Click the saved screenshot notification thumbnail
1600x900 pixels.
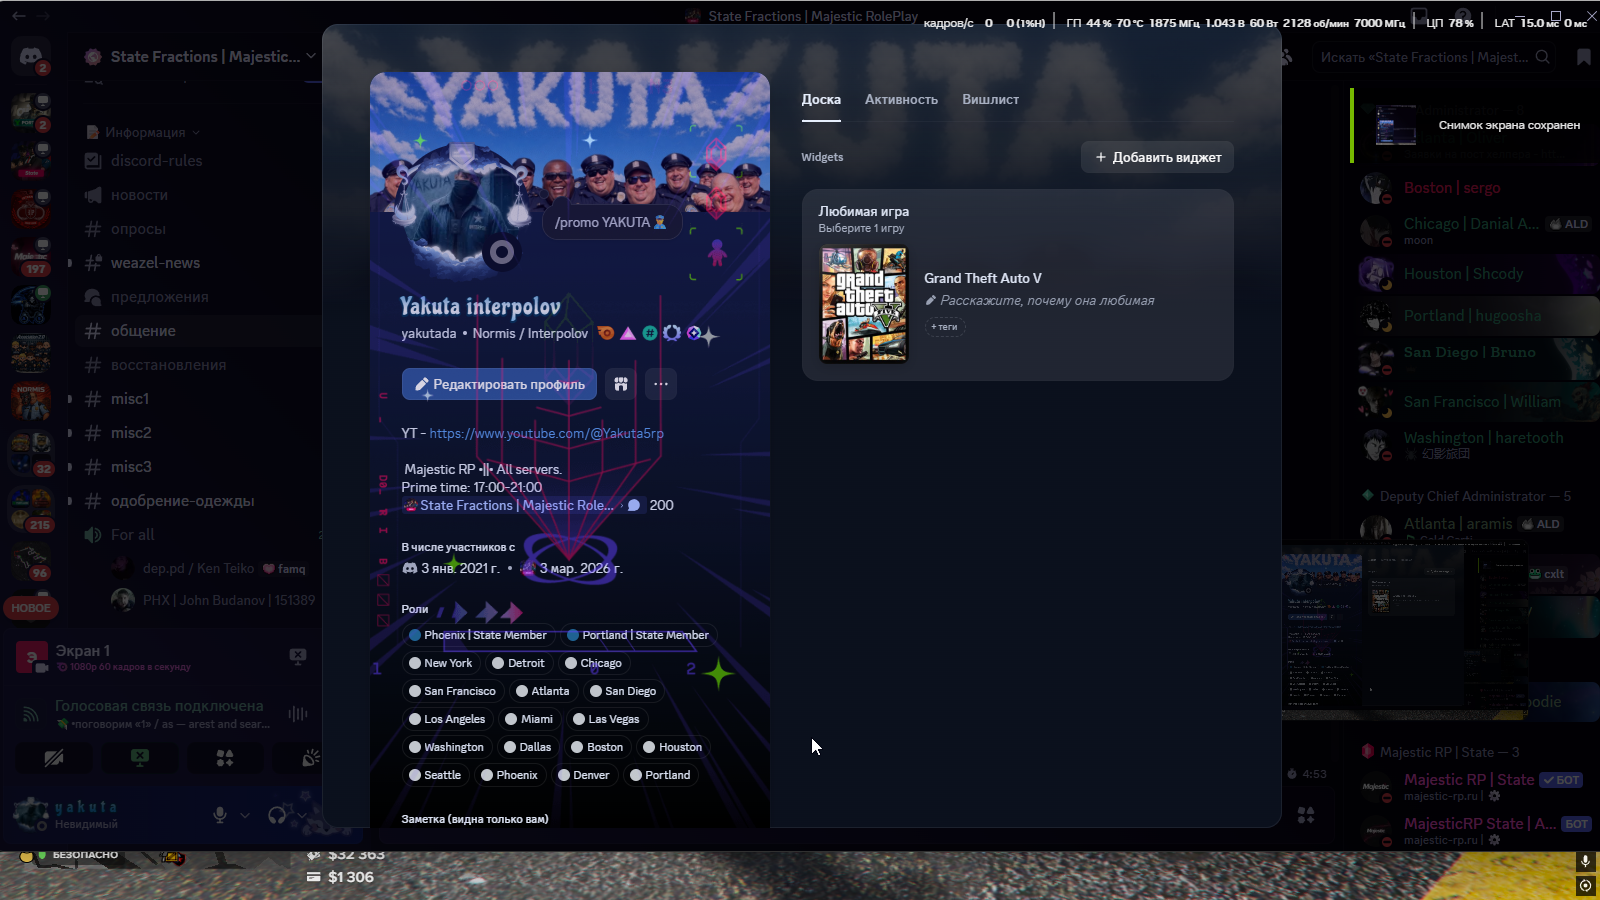(1396, 126)
